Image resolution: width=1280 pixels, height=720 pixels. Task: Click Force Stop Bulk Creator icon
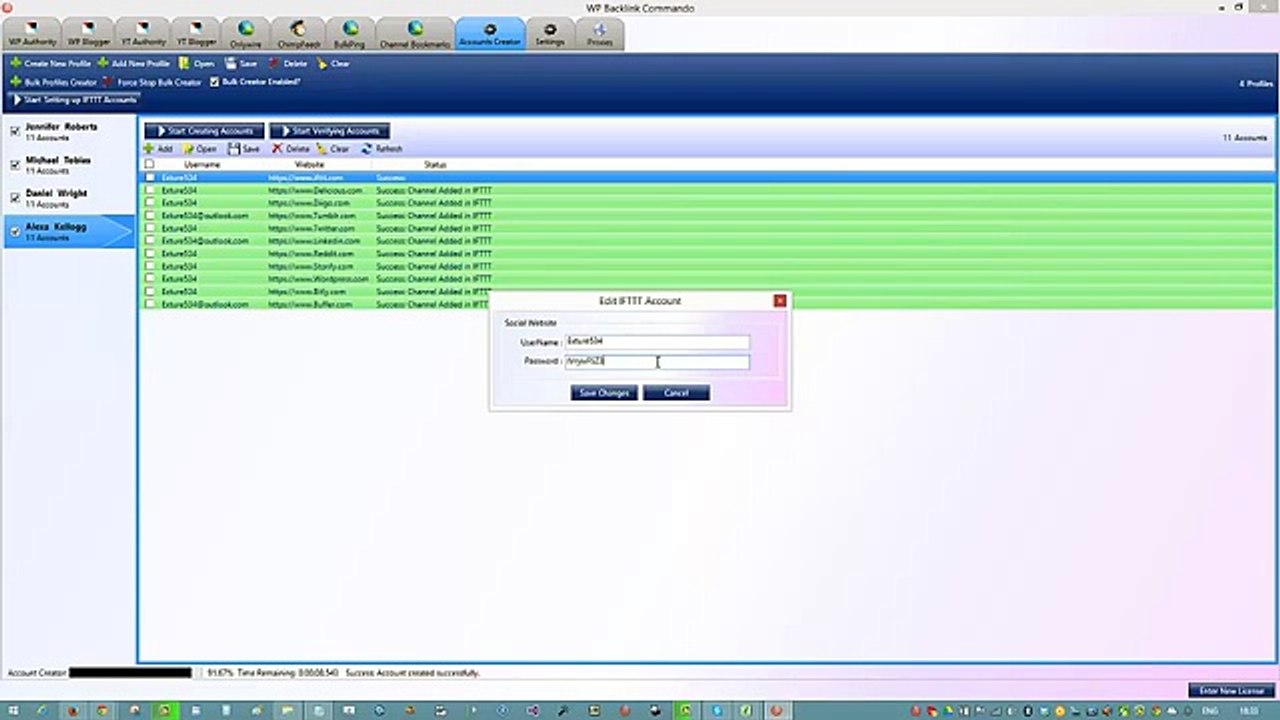[x=108, y=82]
